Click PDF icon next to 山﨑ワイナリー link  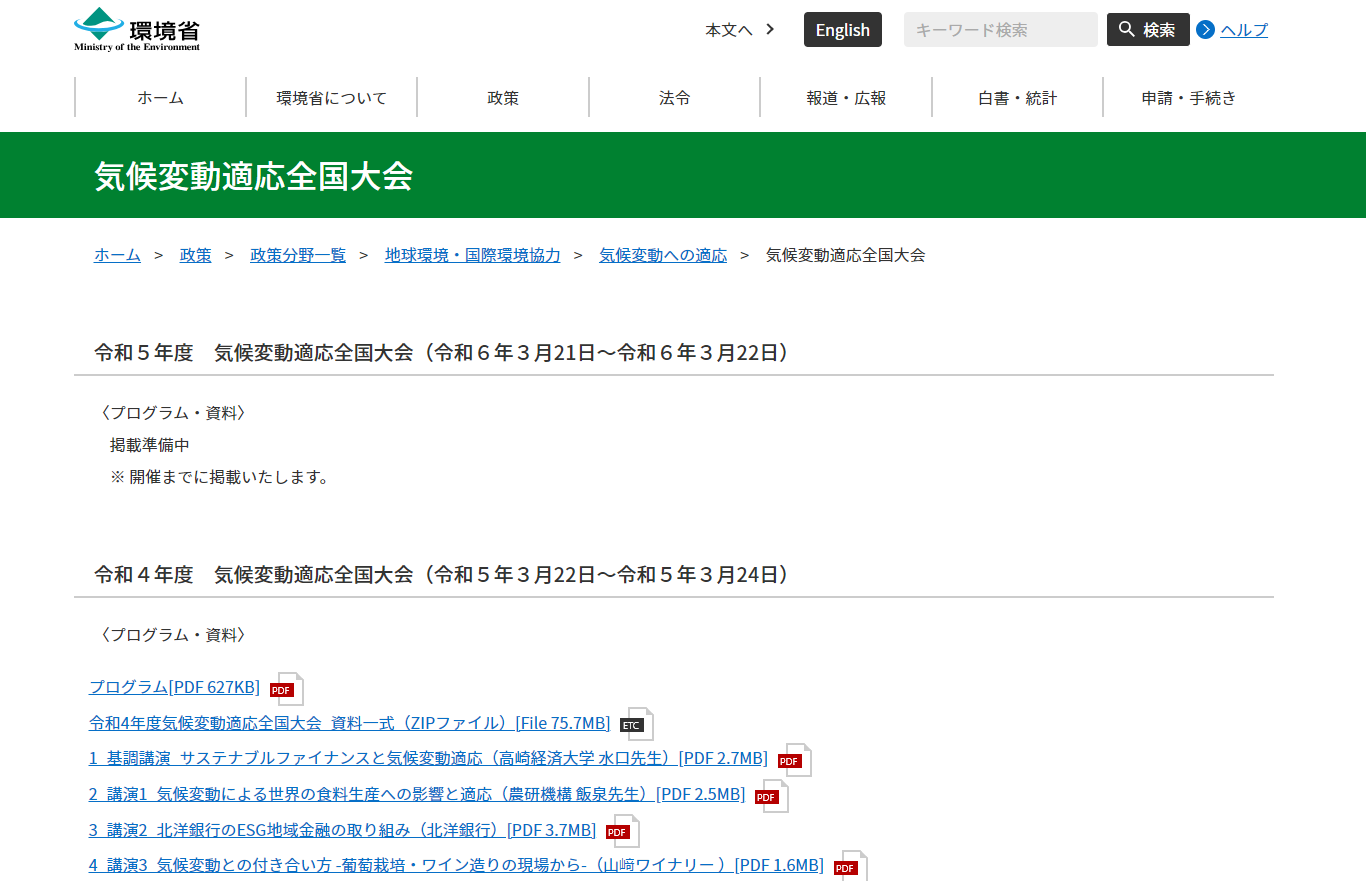click(850, 866)
